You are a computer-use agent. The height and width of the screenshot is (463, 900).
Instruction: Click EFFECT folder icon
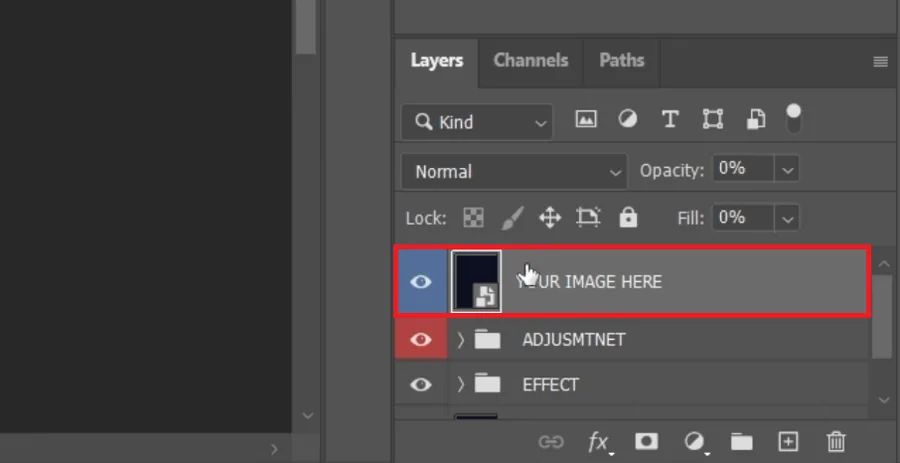[x=487, y=384]
